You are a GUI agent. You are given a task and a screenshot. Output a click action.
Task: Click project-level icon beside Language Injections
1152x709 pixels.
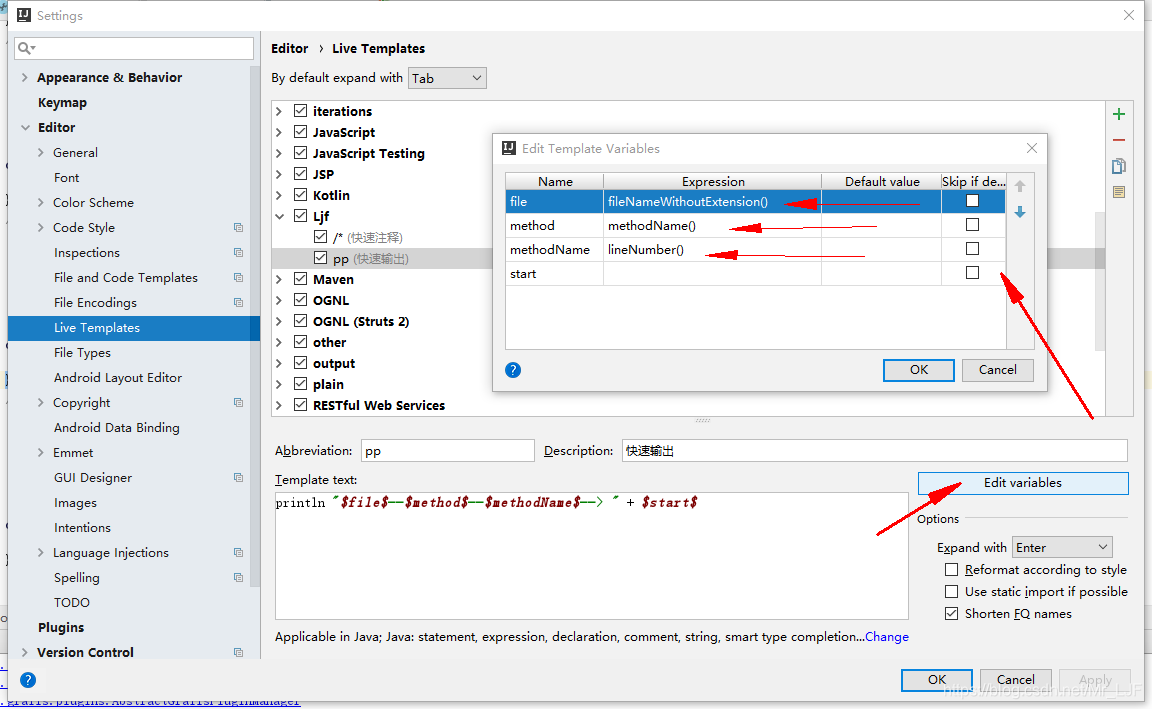[238, 553]
